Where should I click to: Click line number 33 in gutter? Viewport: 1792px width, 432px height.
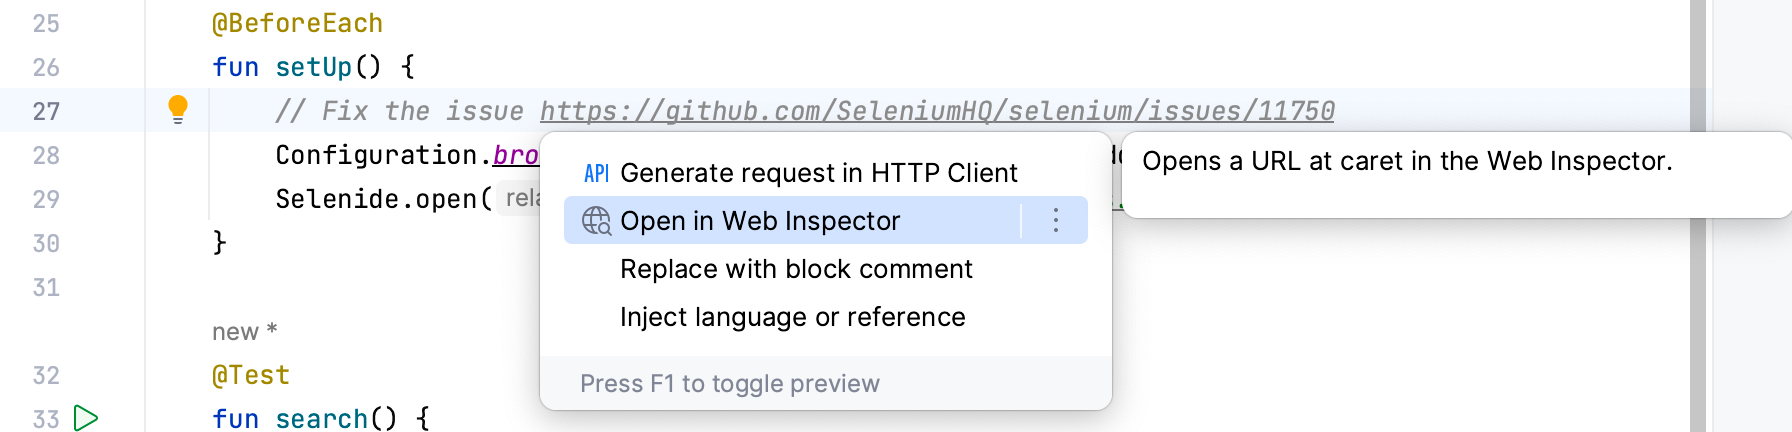coord(46,419)
